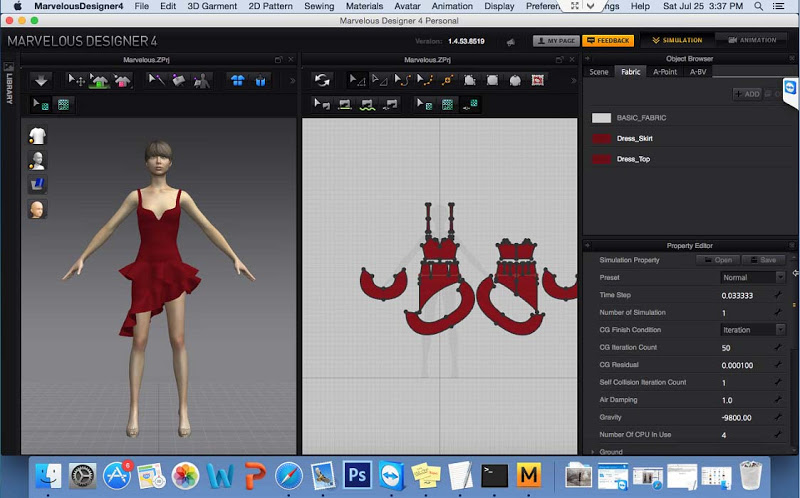Select the Dress_Top red swatch
The image size is (800, 498).
(x=601, y=159)
